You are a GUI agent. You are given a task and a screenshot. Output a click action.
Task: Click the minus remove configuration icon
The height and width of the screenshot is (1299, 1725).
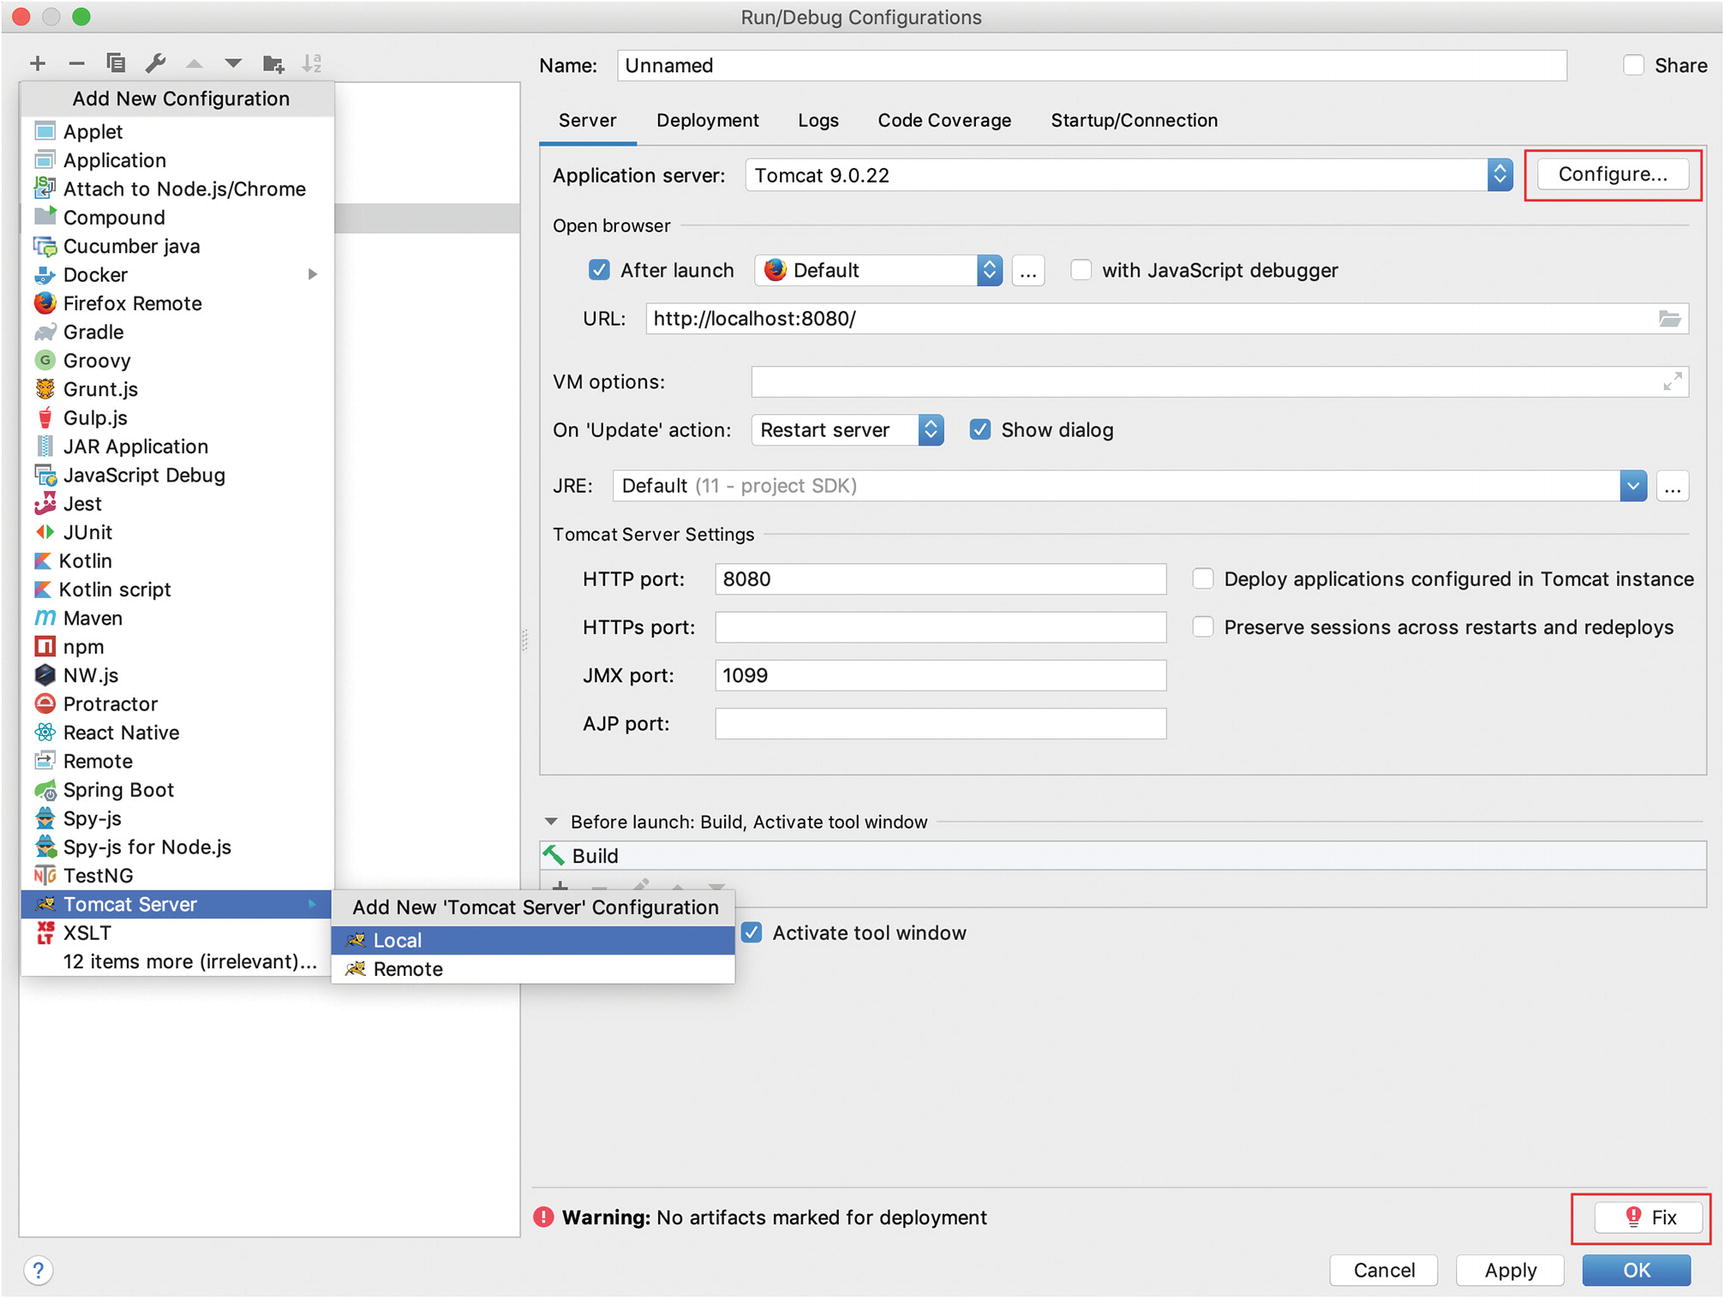click(77, 64)
